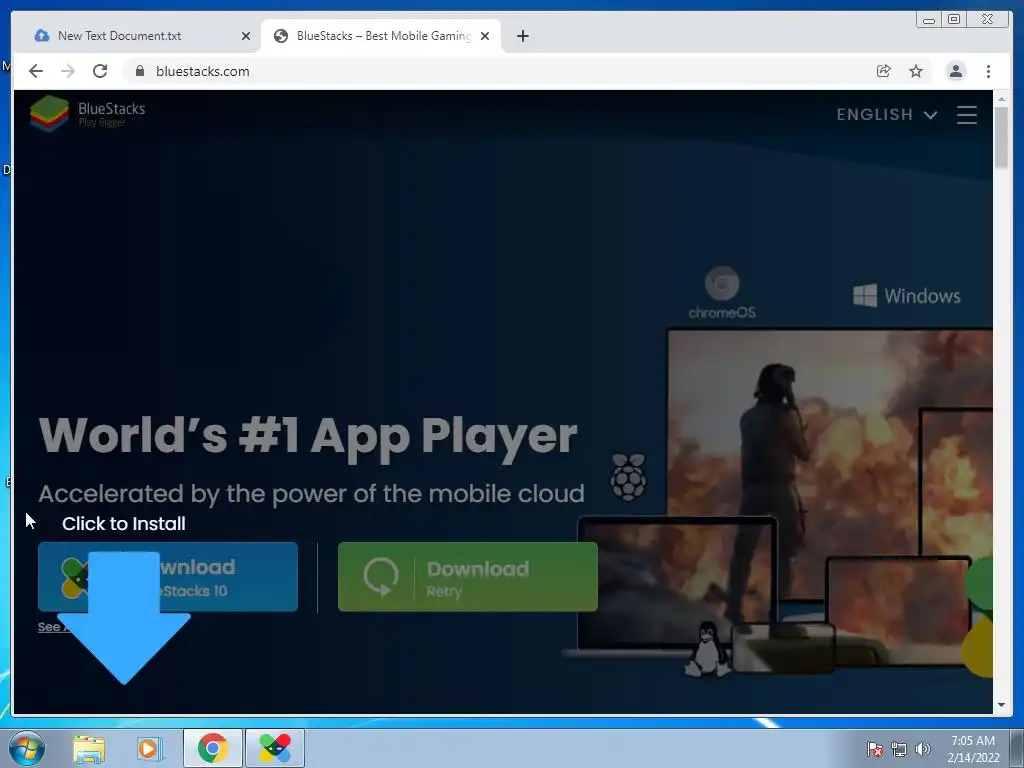Select the BlueStacks – Best Mobile Gaming tab

381,36
